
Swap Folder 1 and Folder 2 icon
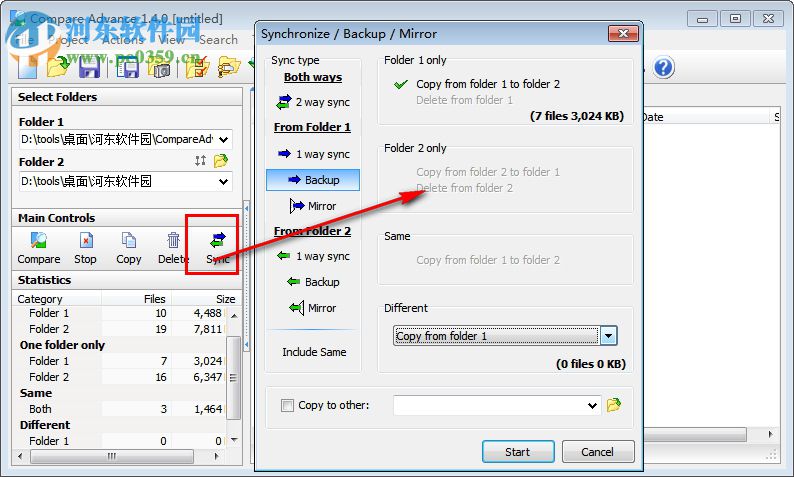tap(201, 161)
